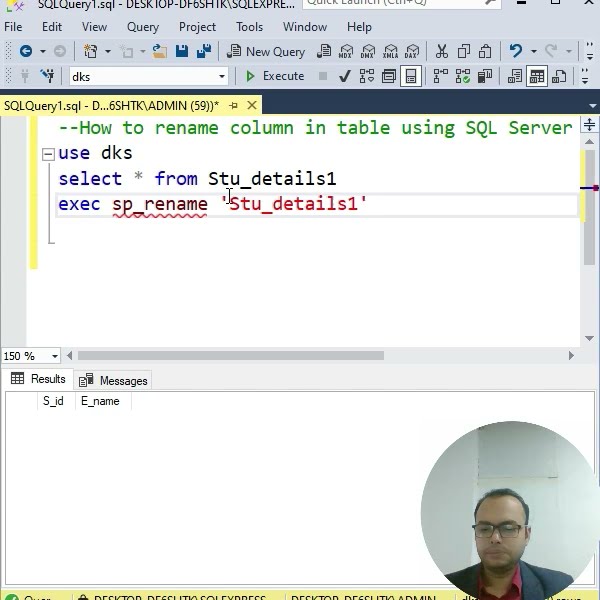Toggle Include Client Statistics
The image size is (600, 600).
485,76
